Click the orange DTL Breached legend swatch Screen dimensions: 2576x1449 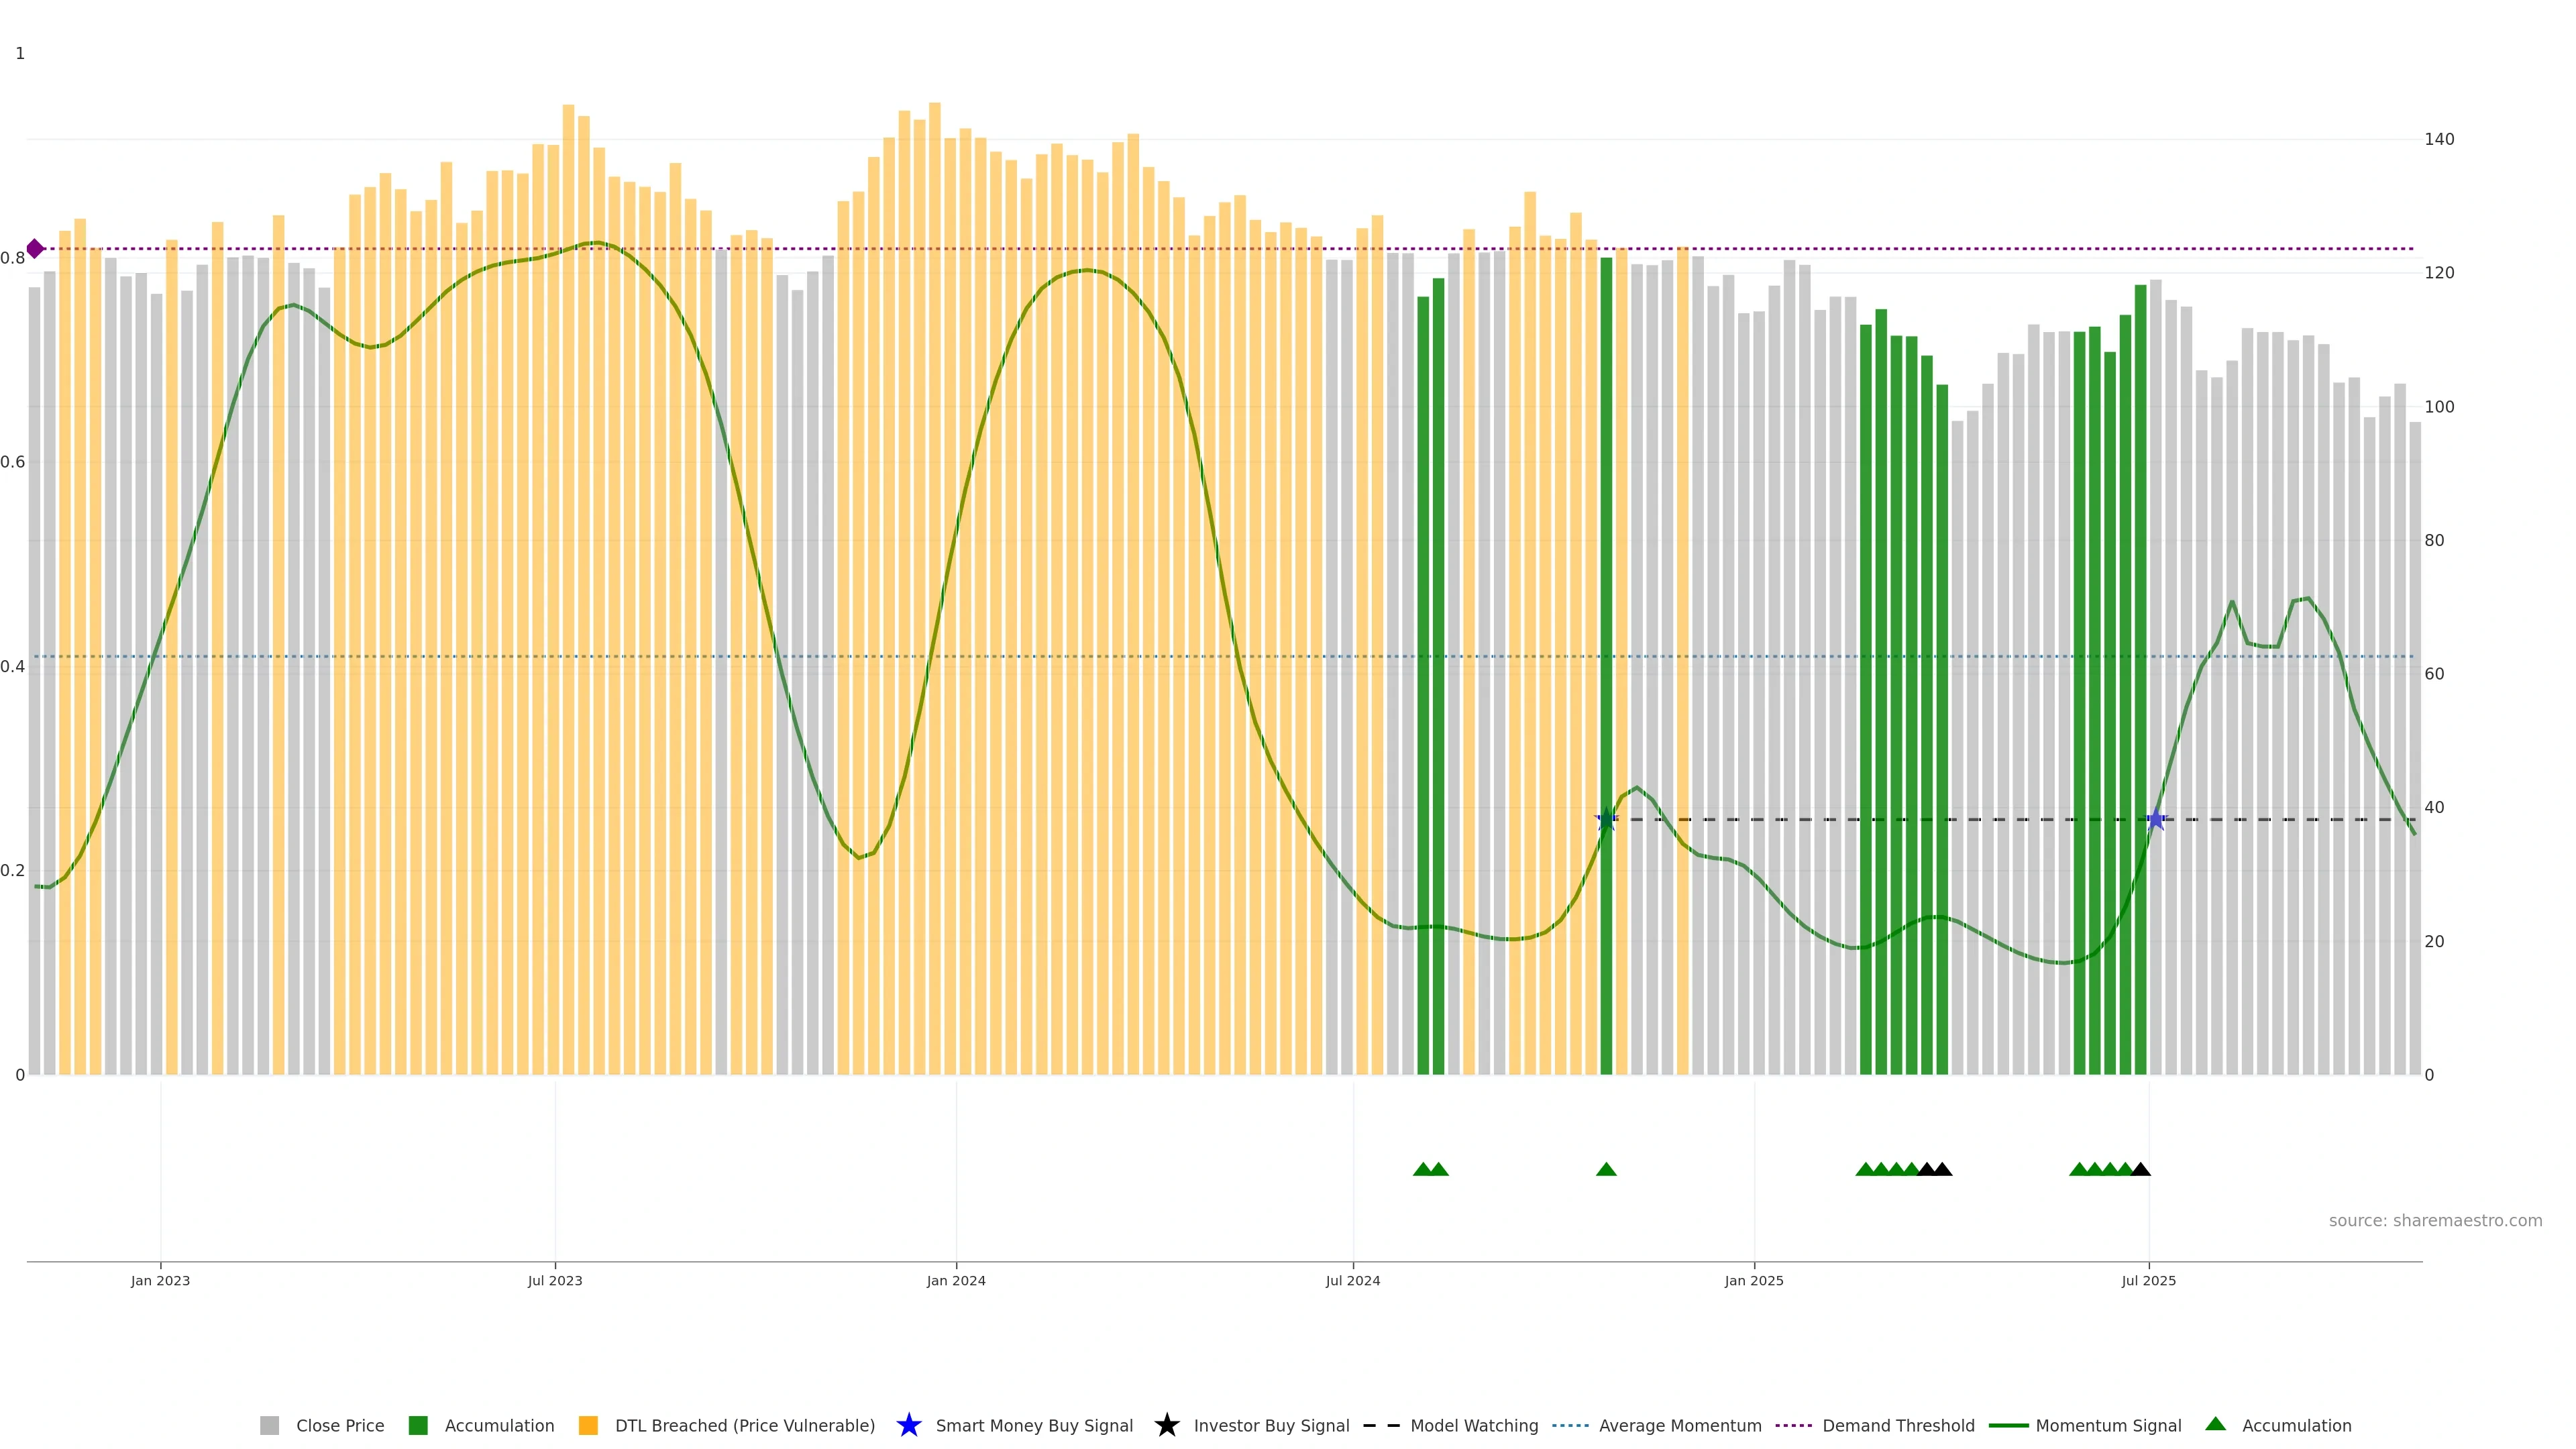pos(588,1426)
